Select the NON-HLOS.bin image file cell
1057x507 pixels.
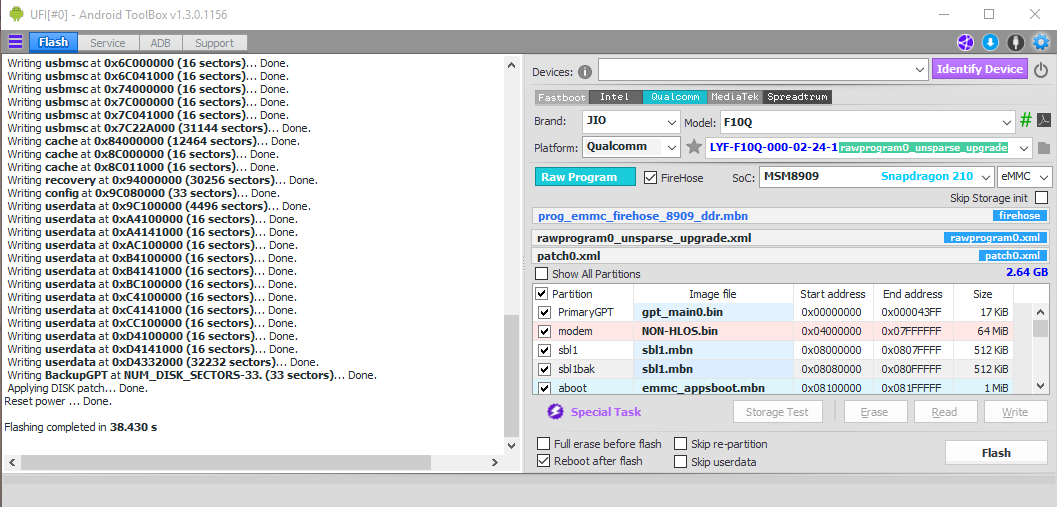point(713,332)
